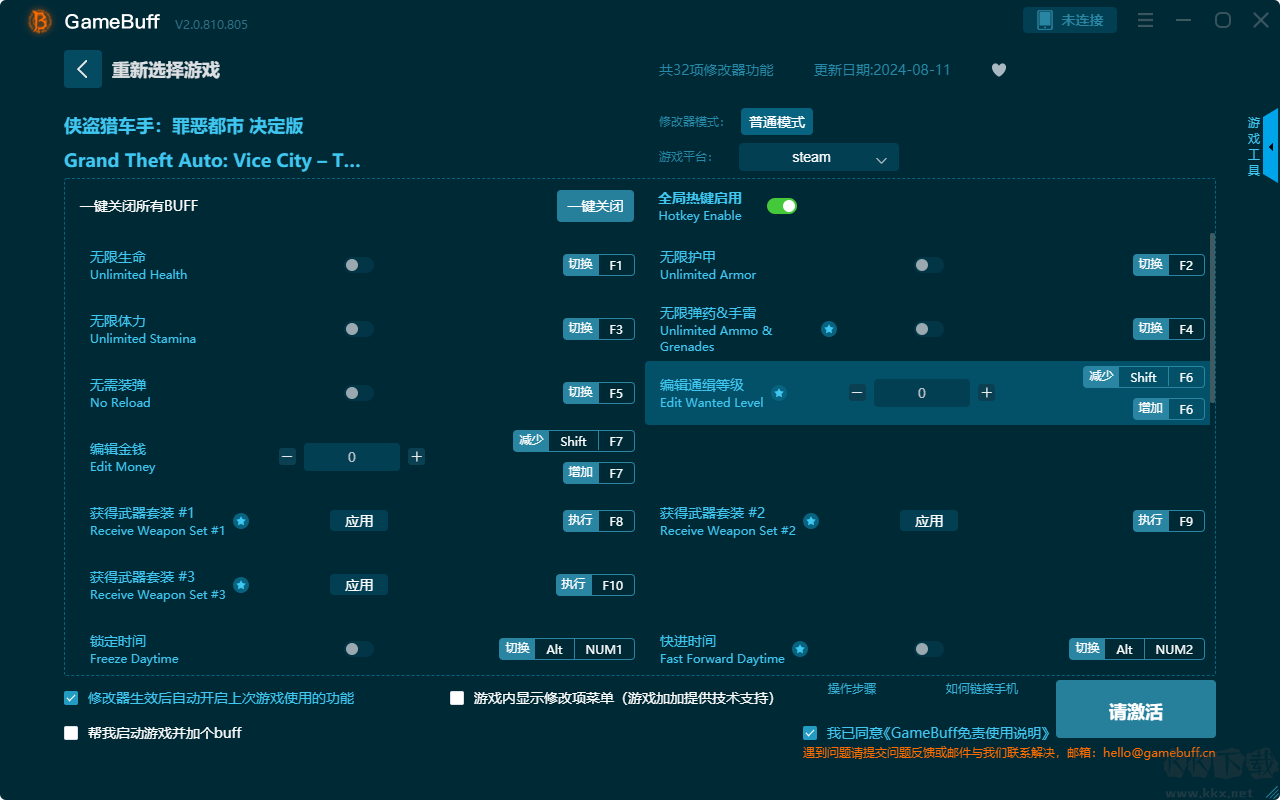Click the 共32项修改器功能 text
This screenshot has width=1280, height=800.
pyautogui.click(x=716, y=70)
